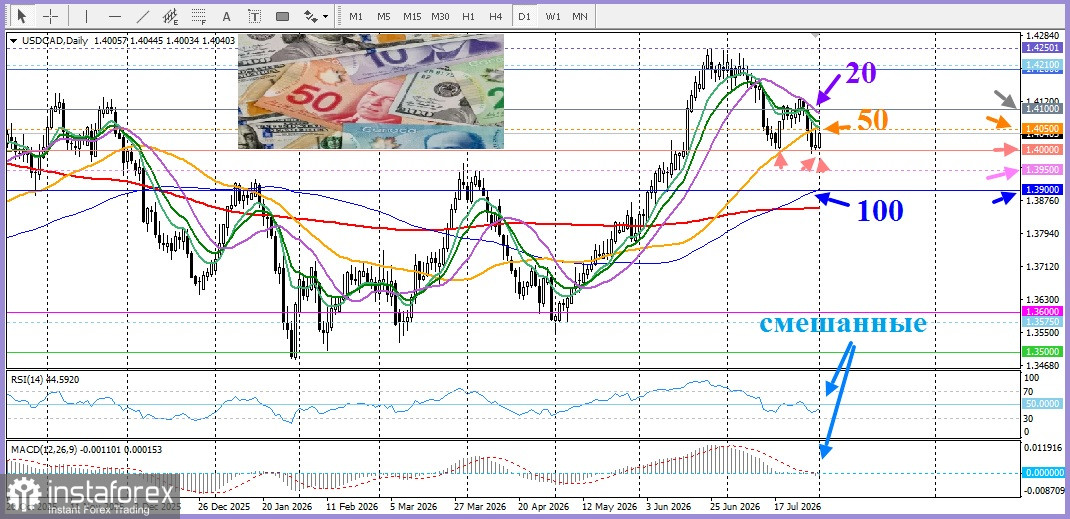Switch to W1 weekly timeframe

(553, 16)
